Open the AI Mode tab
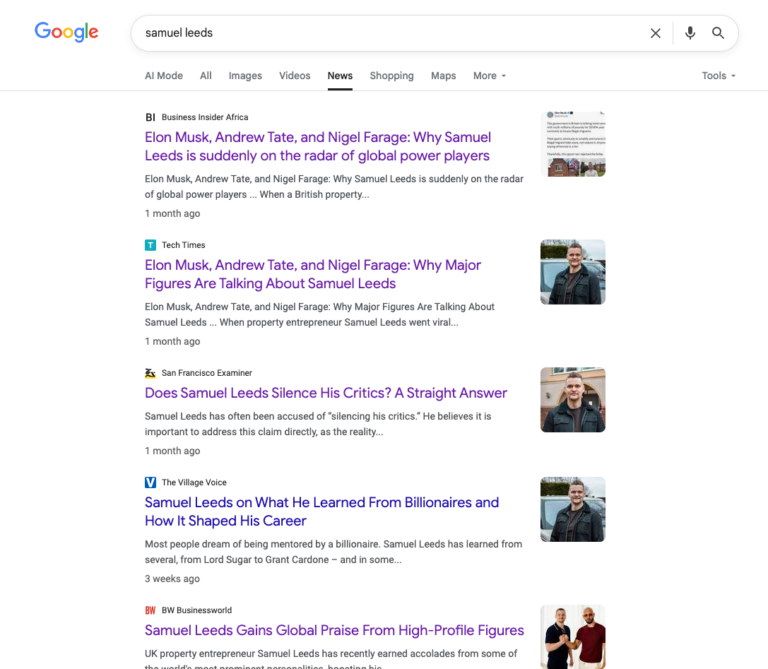Viewport: 768px width, 669px height. click(x=163, y=76)
